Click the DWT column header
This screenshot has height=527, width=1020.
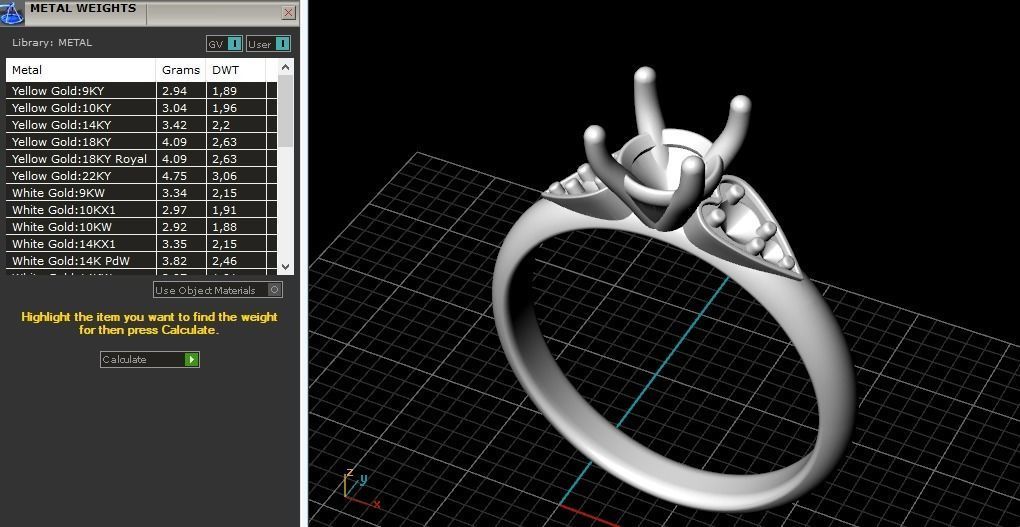click(235, 70)
